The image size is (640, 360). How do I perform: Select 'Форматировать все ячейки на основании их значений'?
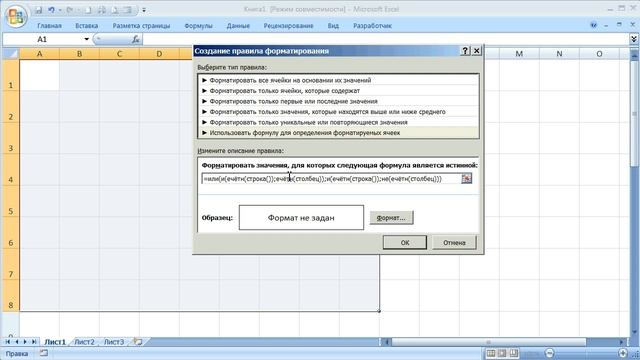pyautogui.click(x=338, y=80)
